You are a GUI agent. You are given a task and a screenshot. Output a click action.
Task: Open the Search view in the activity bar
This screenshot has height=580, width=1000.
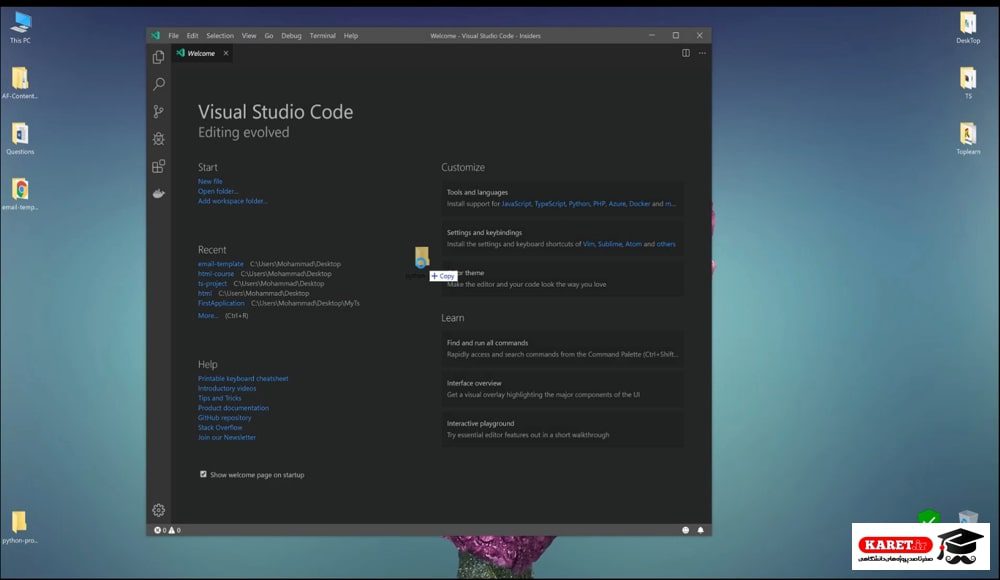(x=159, y=84)
